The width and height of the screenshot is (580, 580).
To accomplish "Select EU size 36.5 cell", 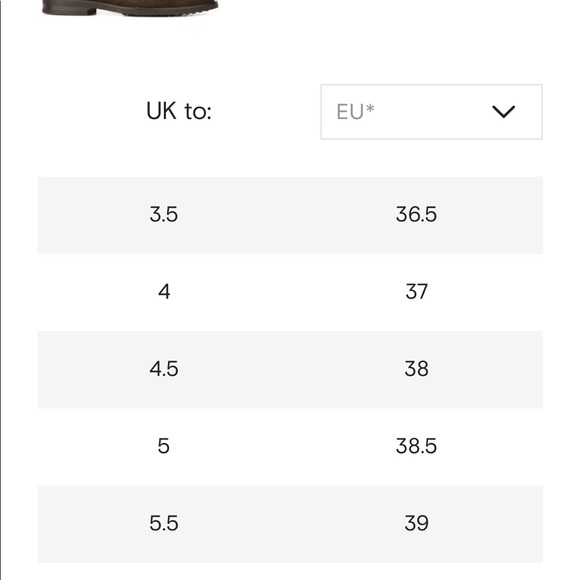I will [x=416, y=215].
